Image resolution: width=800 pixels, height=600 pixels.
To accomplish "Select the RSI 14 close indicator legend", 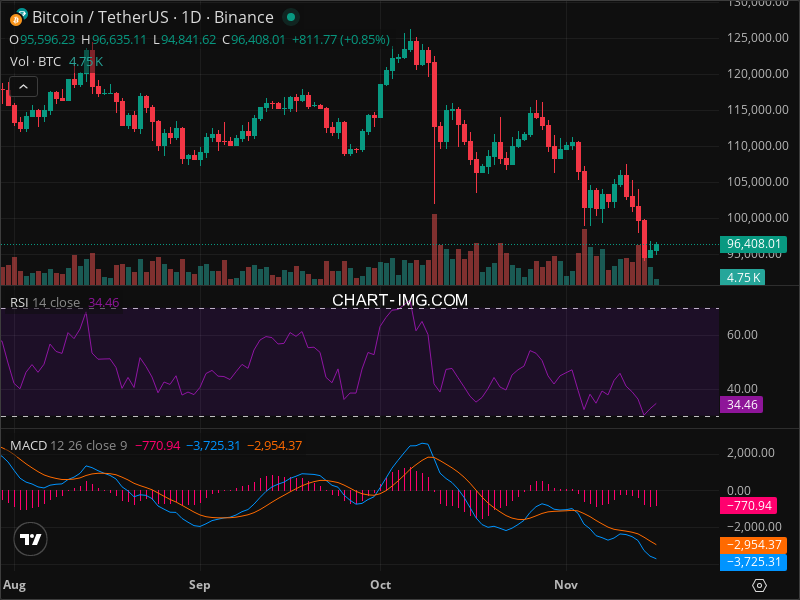I will tap(45, 302).
